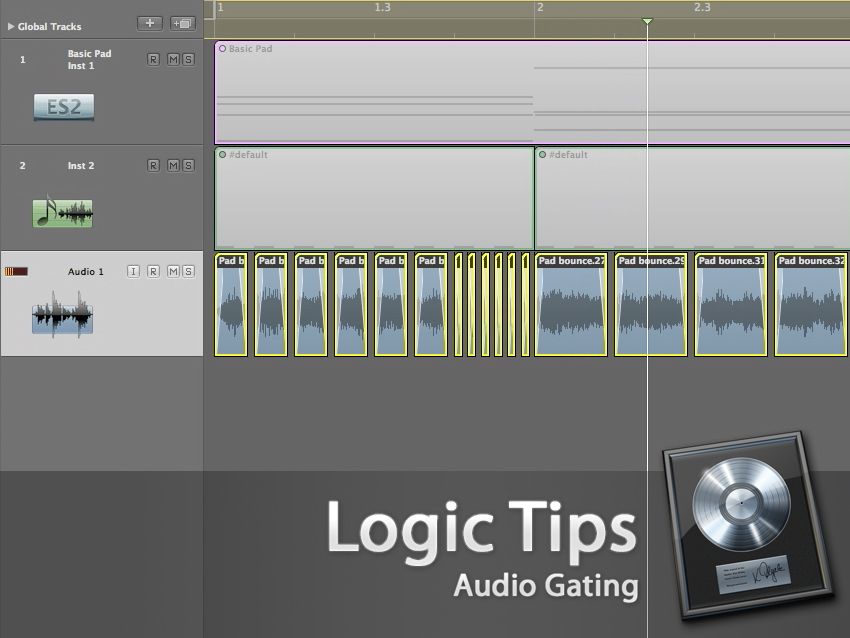
Task: Click the plus icon to add a new track
Action: coord(150,23)
